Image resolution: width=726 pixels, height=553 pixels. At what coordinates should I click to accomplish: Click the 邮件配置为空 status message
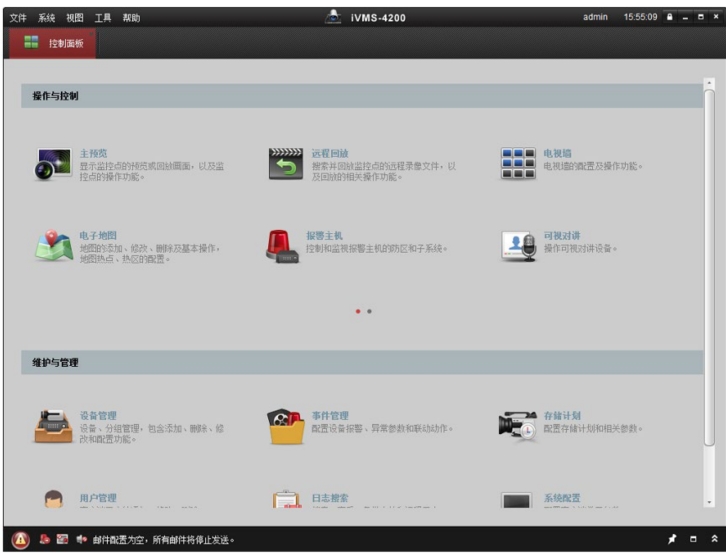click(163, 540)
